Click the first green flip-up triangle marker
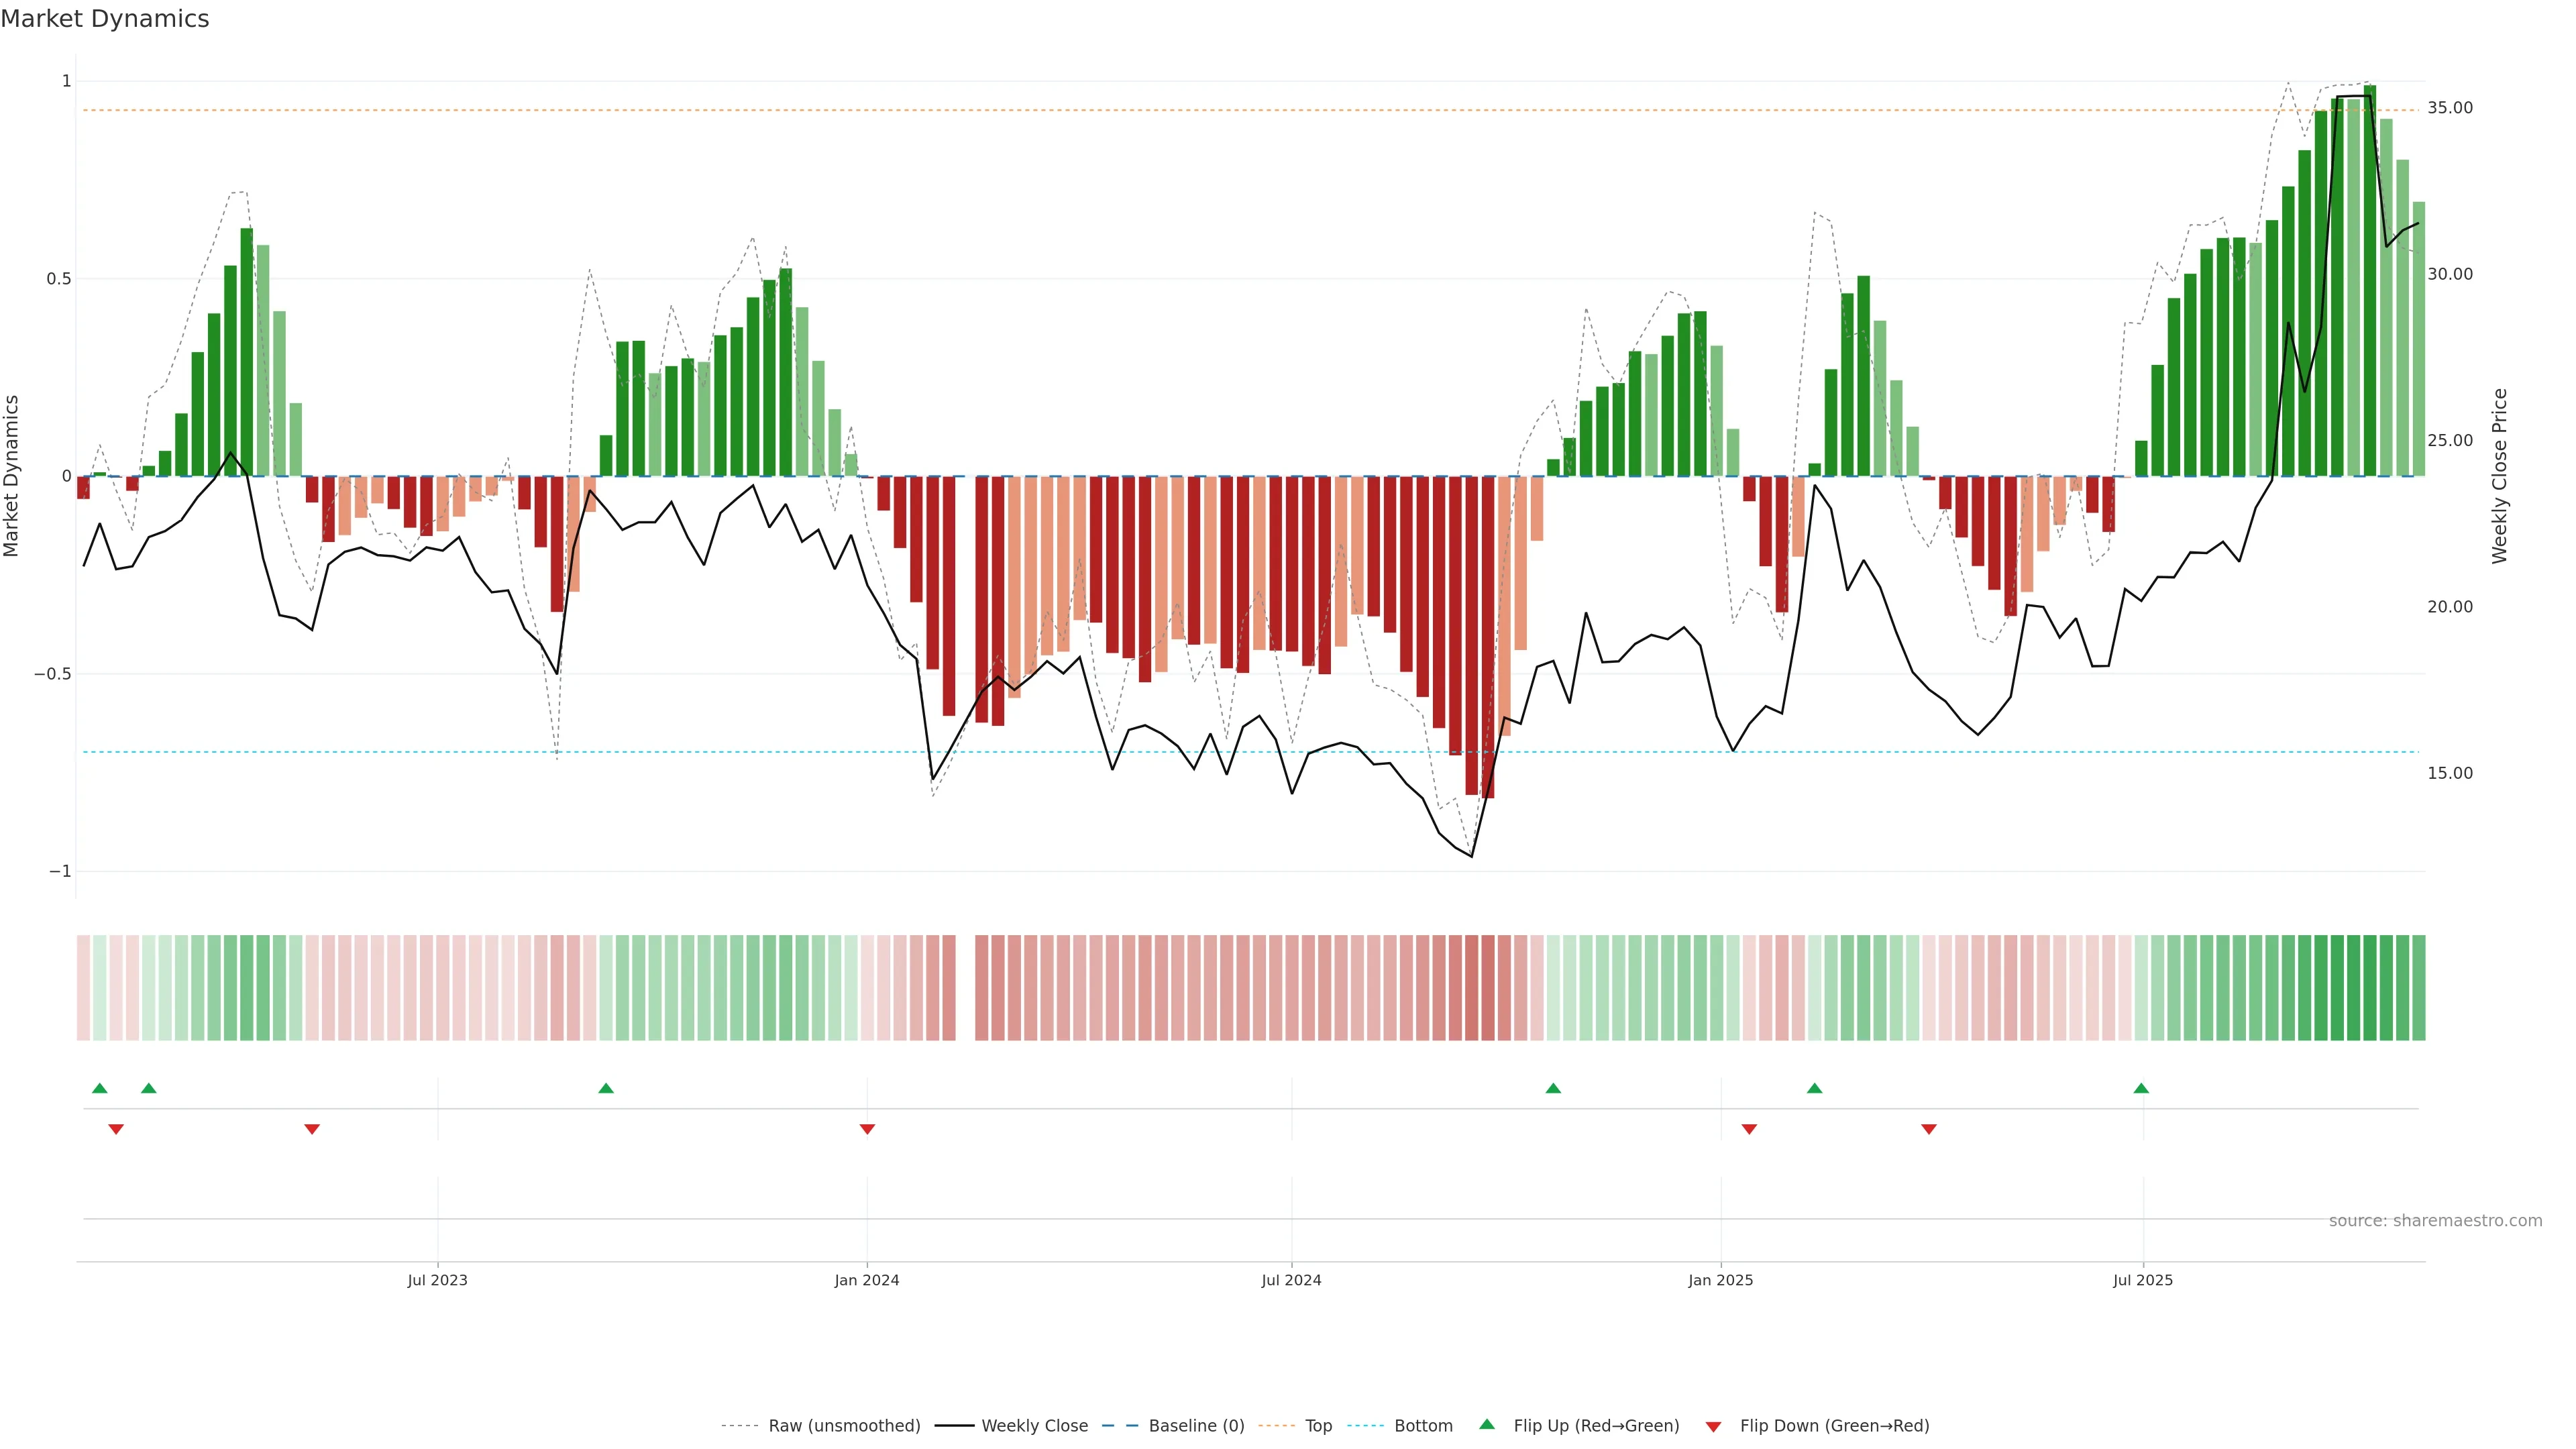This screenshot has width=2576, height=1449. coord(100,1088)
